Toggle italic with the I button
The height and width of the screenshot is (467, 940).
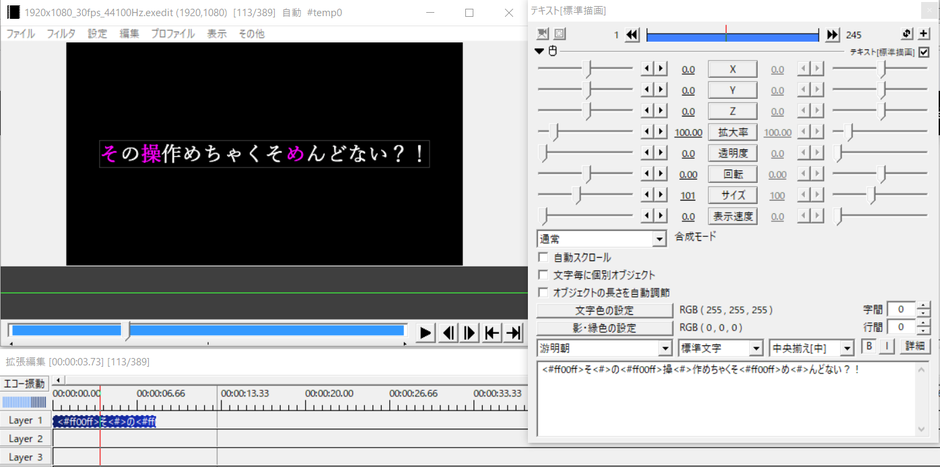click(x=887, y=346)
